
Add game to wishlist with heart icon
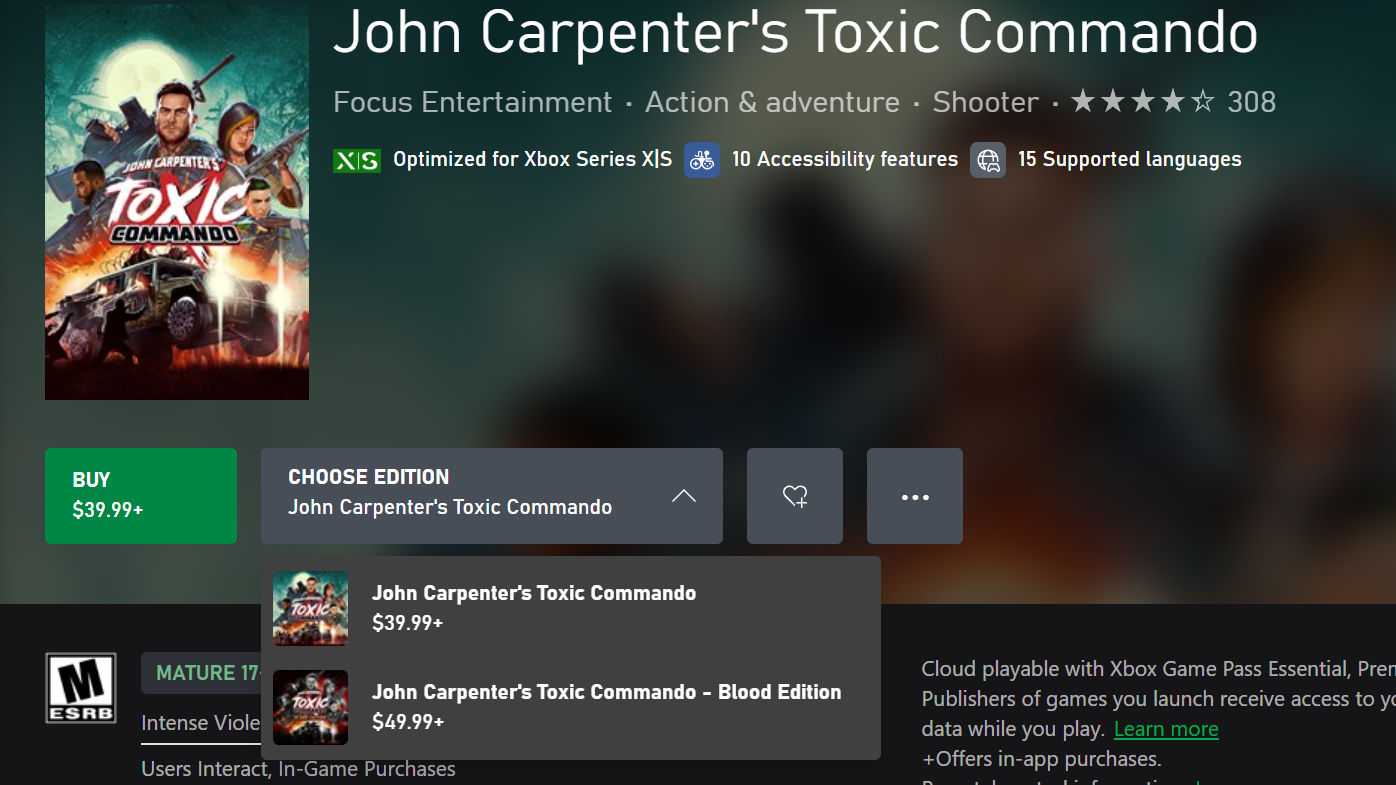pos(795,496)
